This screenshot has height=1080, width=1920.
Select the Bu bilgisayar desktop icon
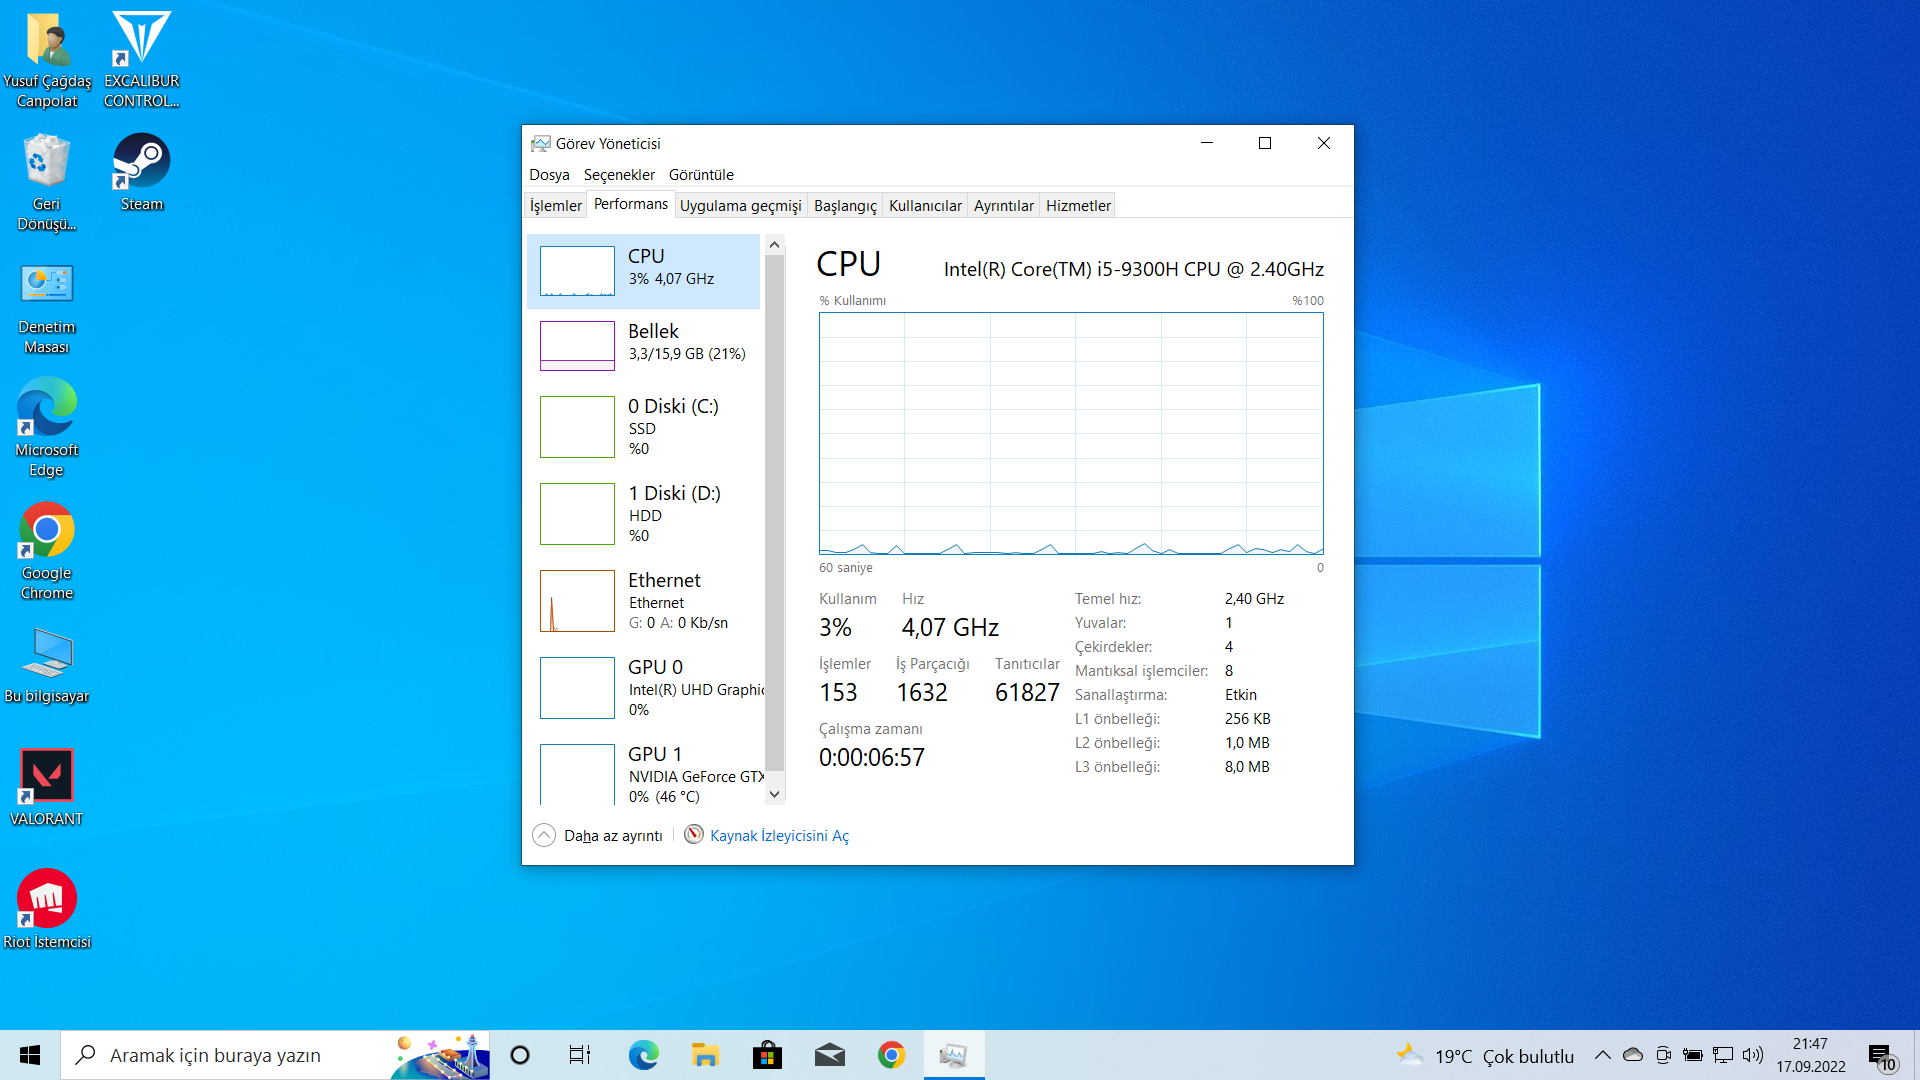point(47,665)
